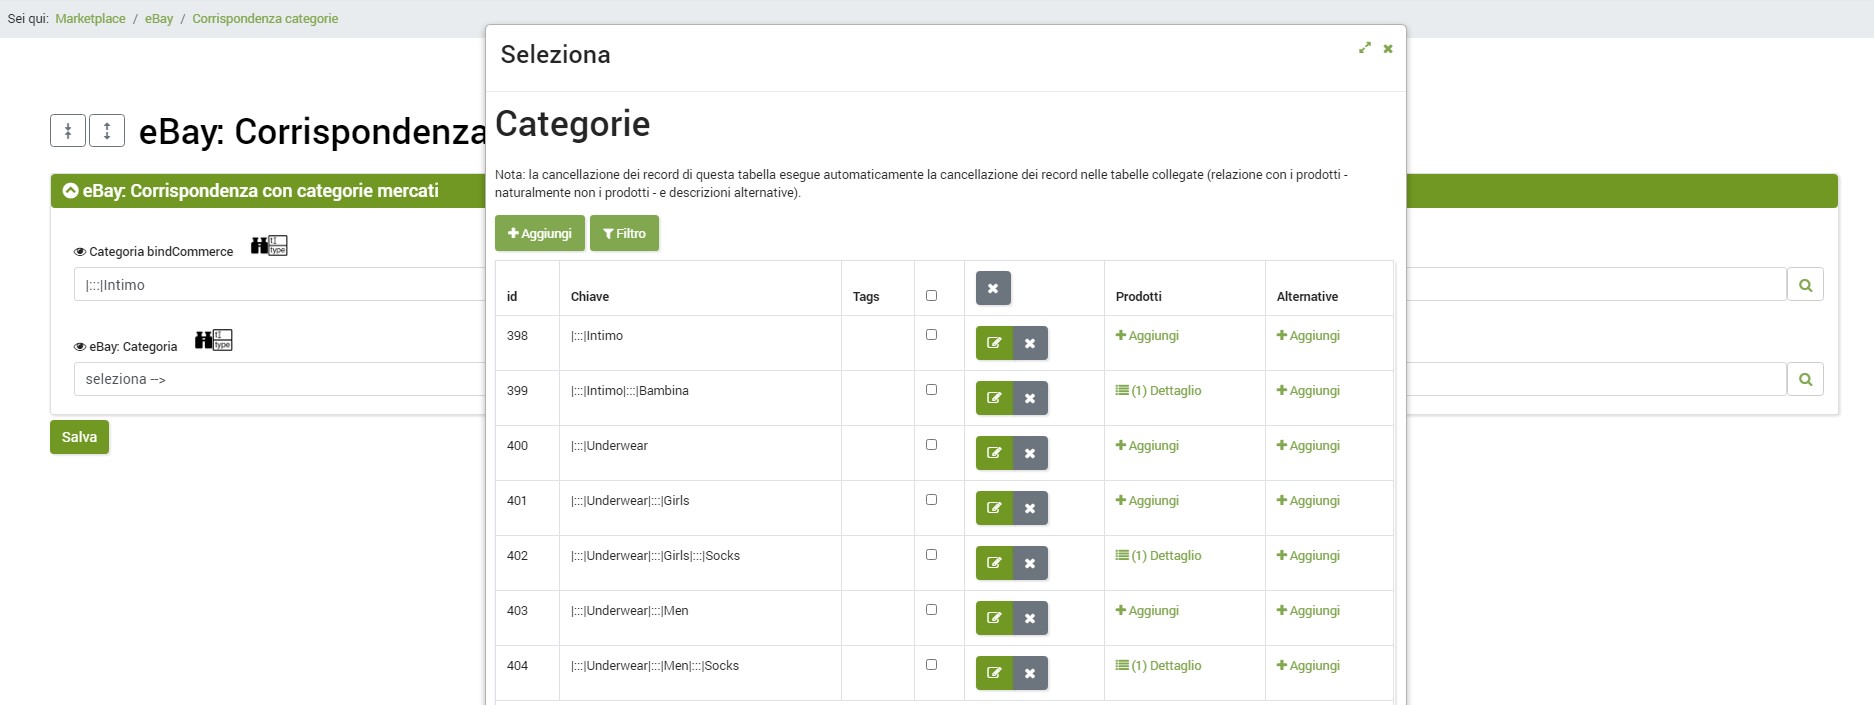Viewport: 1874px width, 705px height.
Task: Edit category row 403 Men
Action: coord(994,618)
